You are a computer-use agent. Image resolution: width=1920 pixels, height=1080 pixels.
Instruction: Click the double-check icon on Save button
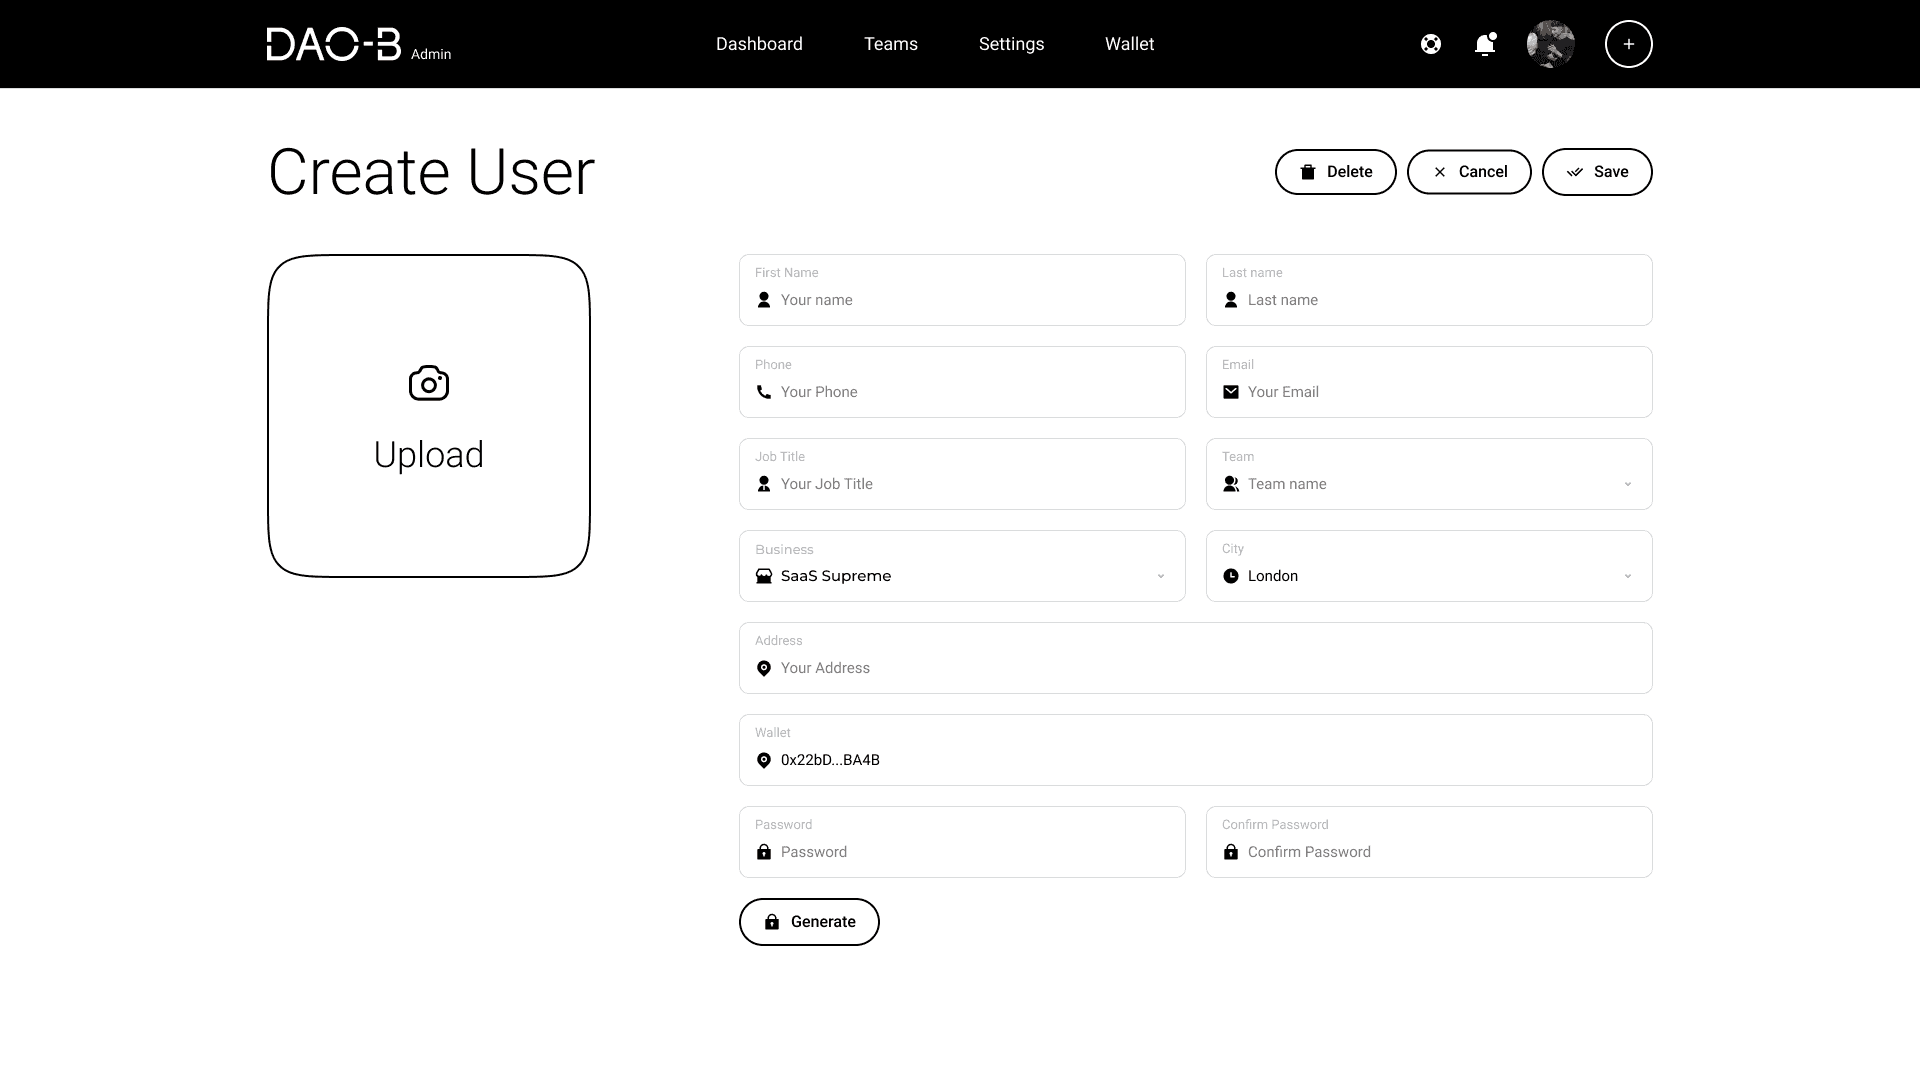tap(1575, 172)
